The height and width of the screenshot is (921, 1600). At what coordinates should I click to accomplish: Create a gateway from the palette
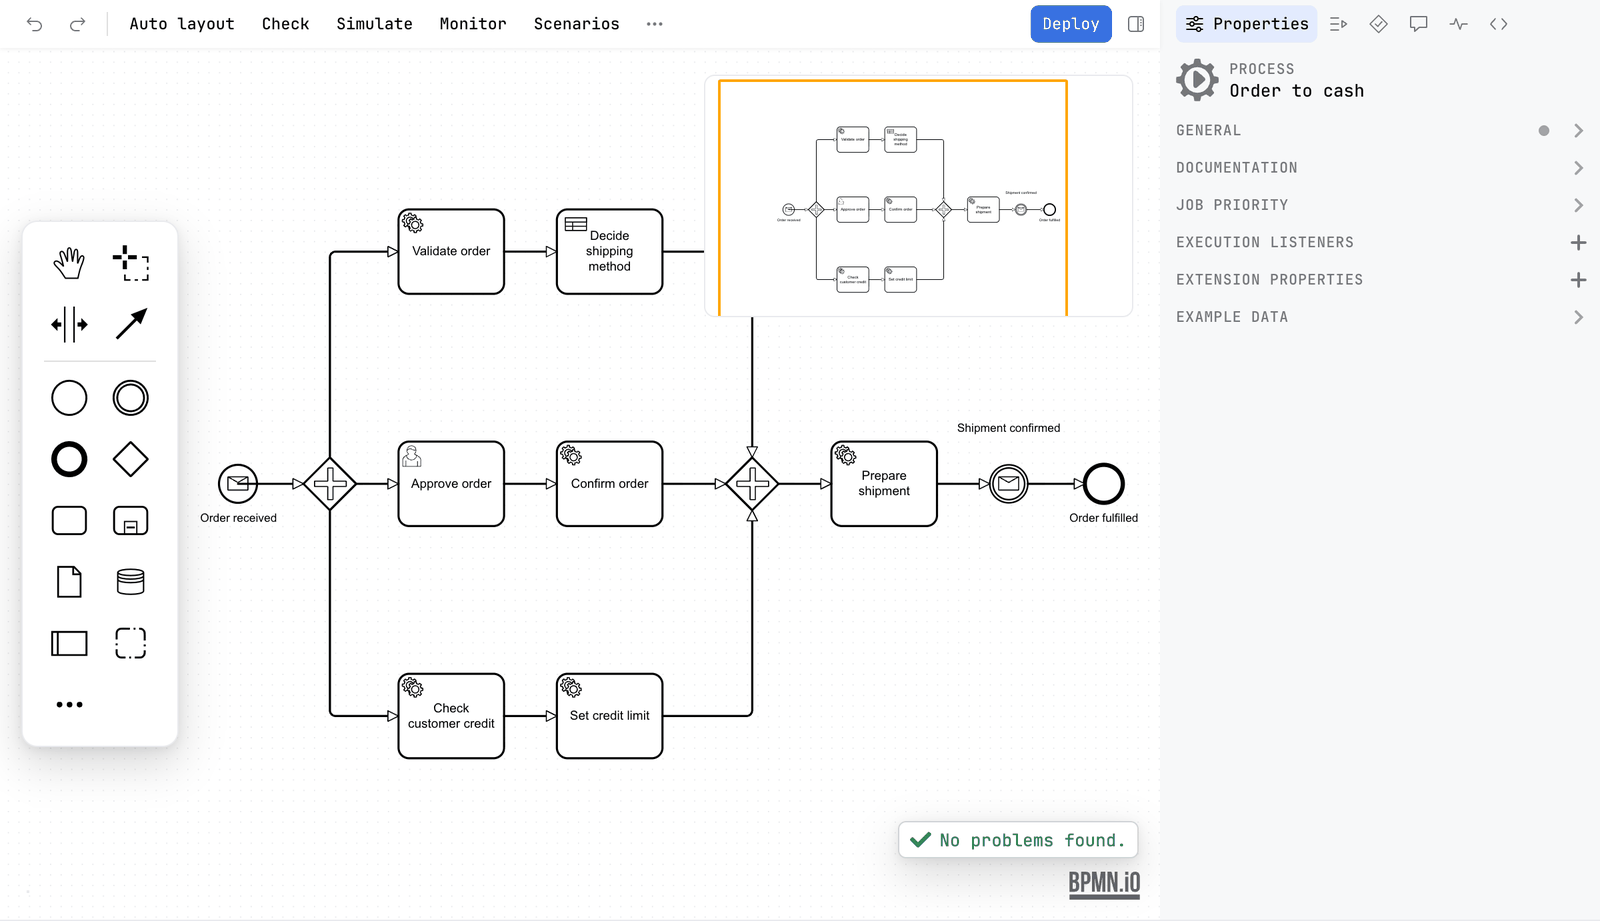tap(131, 459)
